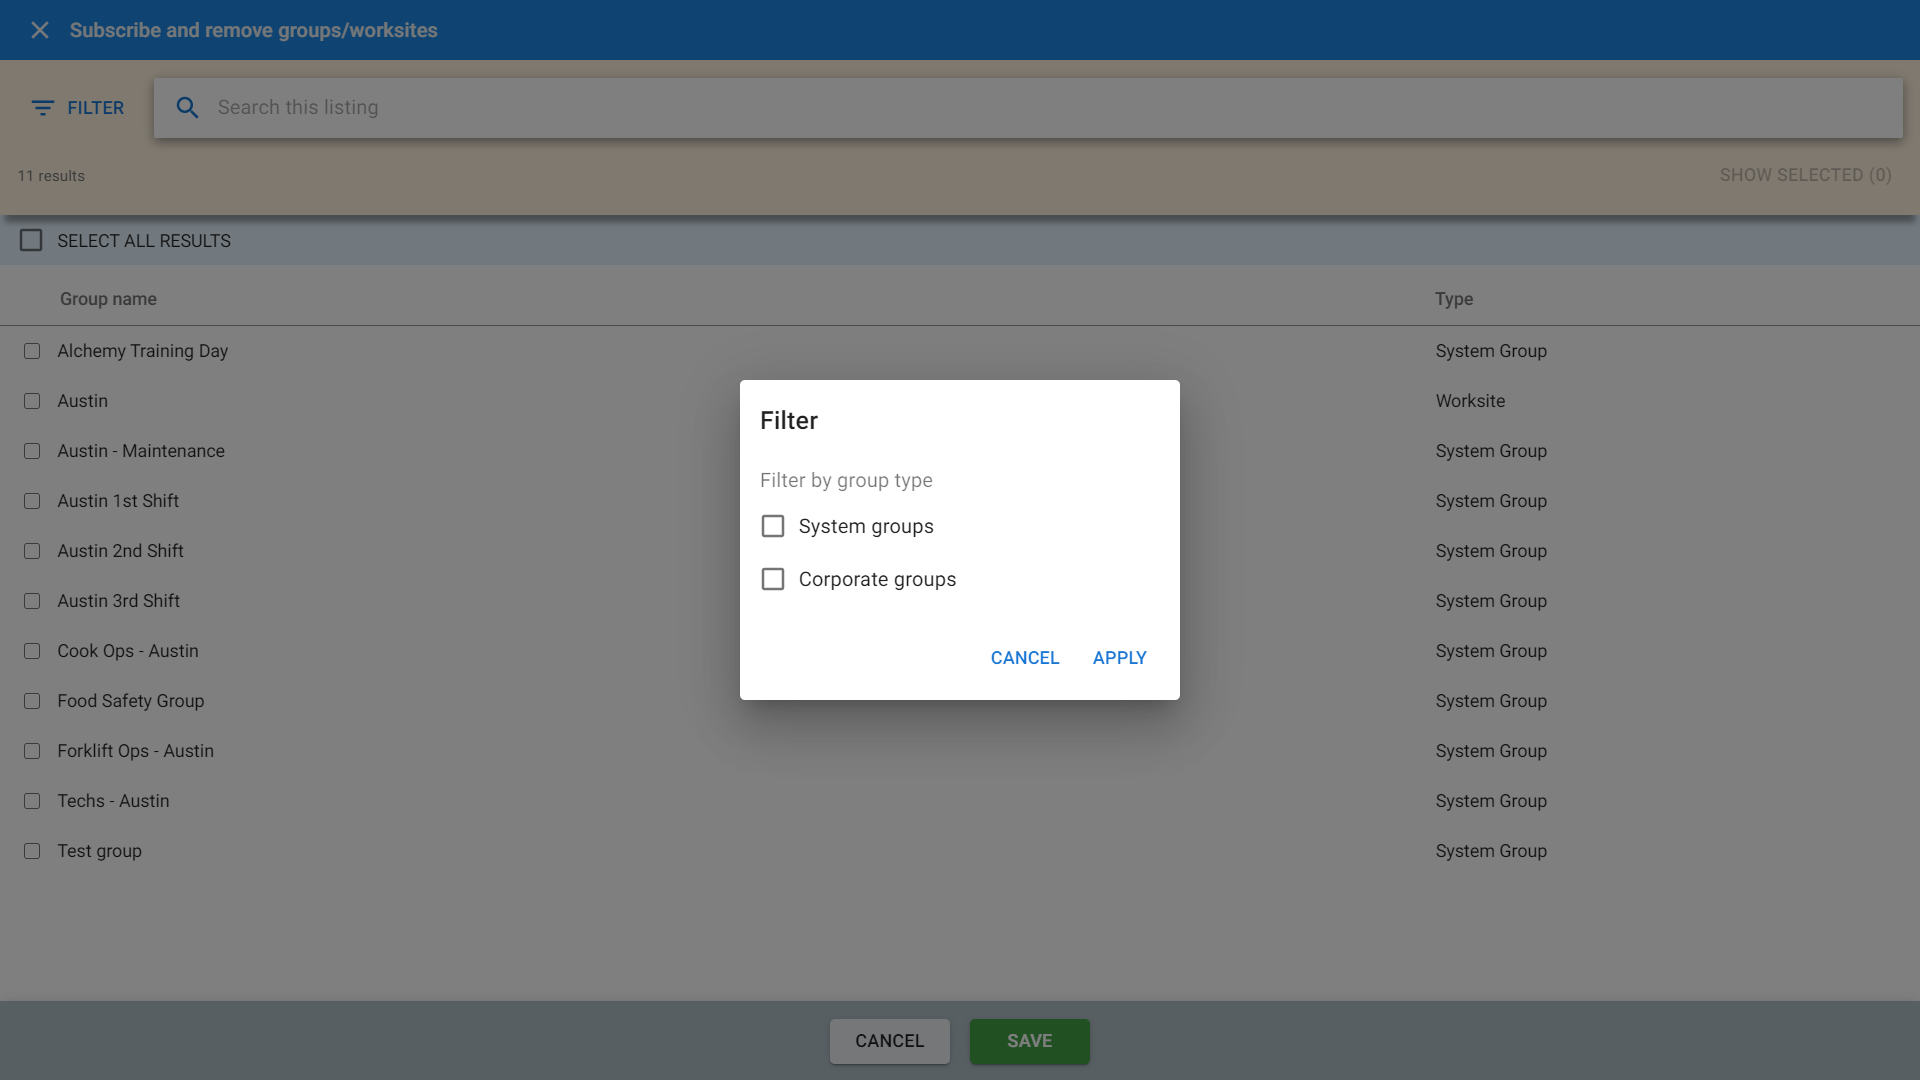Click the magnifying glass search icon
Viewport: 1920px width, 1080px height.
[x=187, y=107]
